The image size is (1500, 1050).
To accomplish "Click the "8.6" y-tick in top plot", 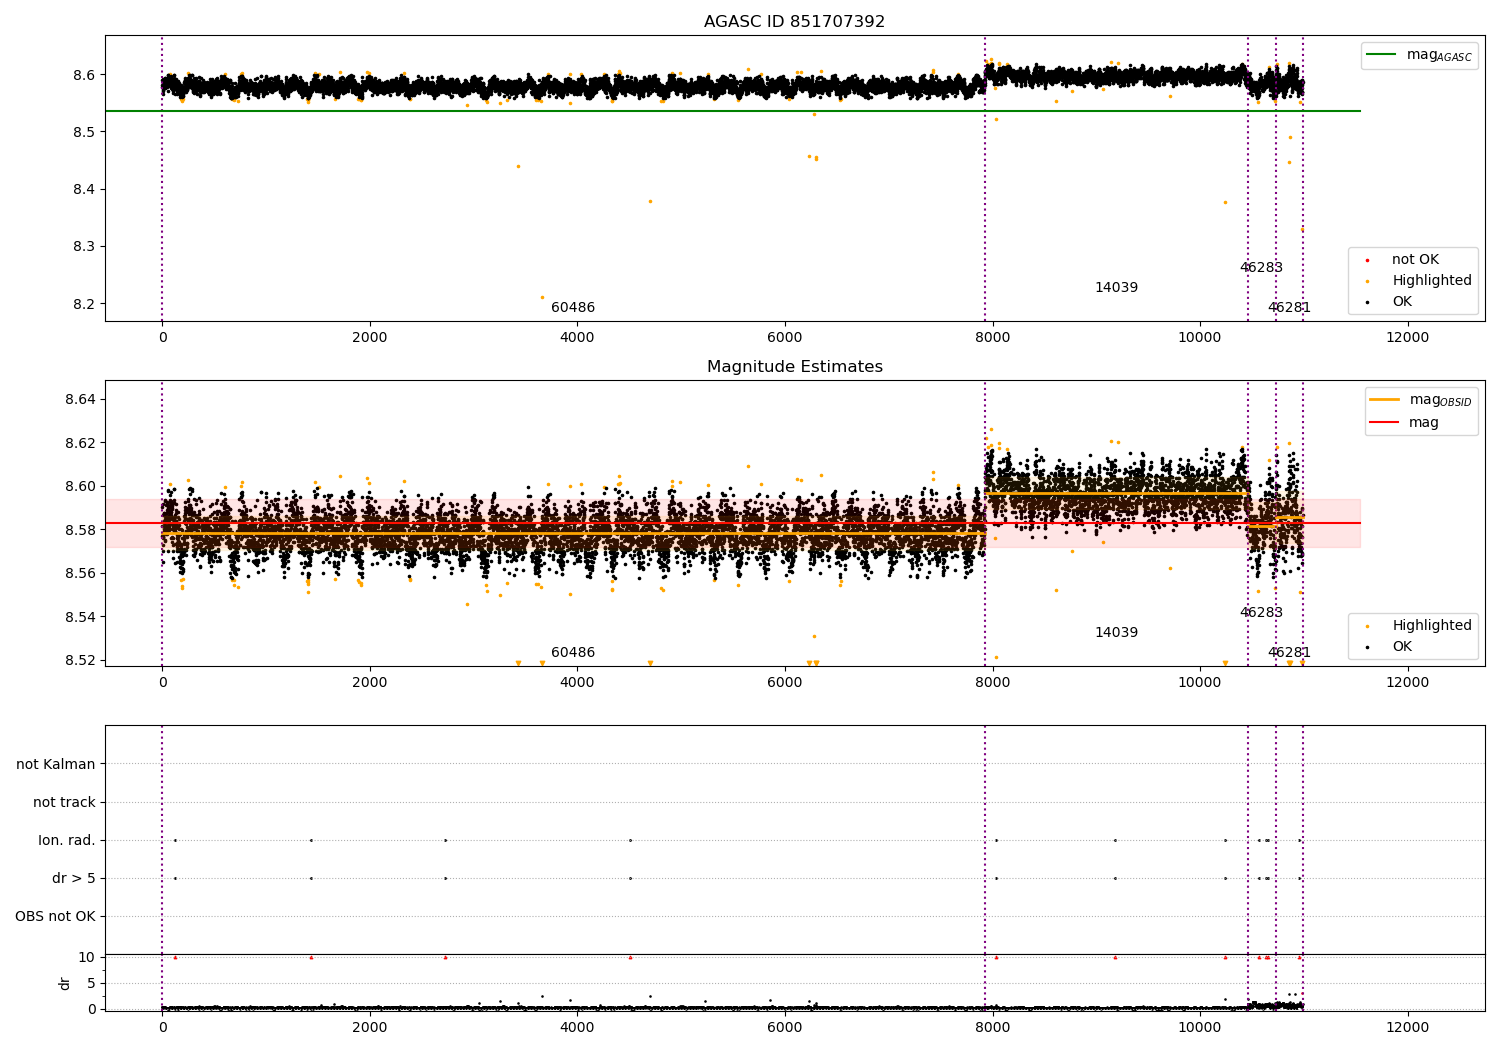I will click(x=84, y=76).
